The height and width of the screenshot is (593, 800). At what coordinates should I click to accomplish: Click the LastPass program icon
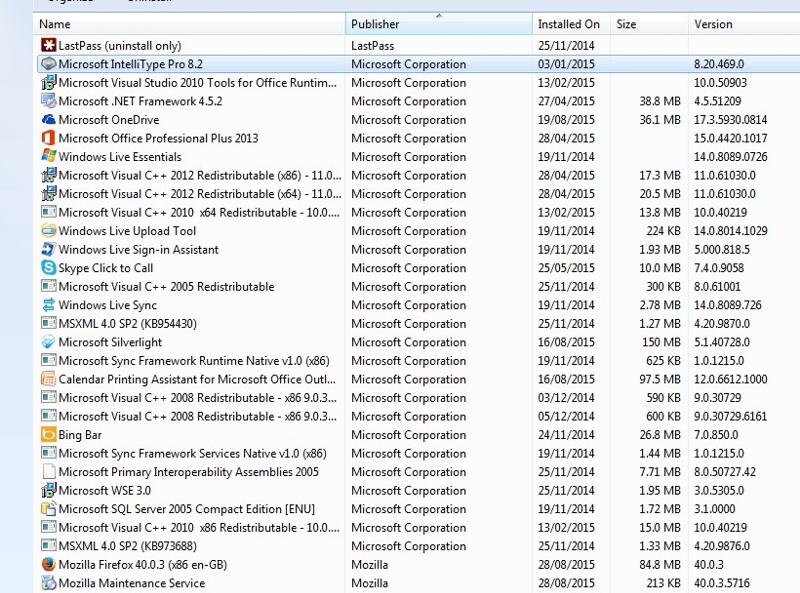point(48,46)
